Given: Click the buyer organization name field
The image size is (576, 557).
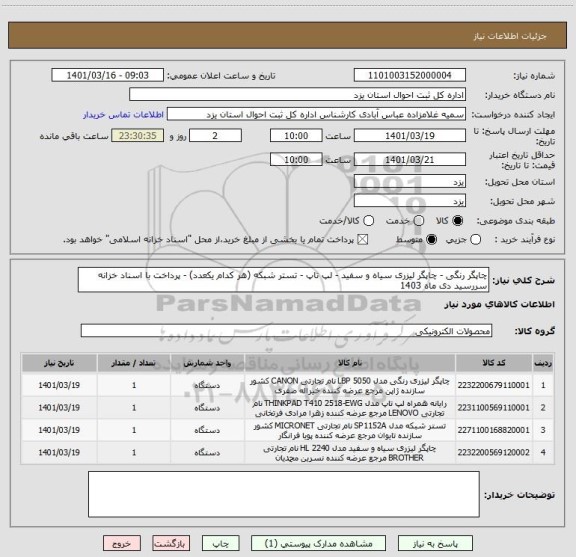Looking at the screenshot, I should coord(298,95).
